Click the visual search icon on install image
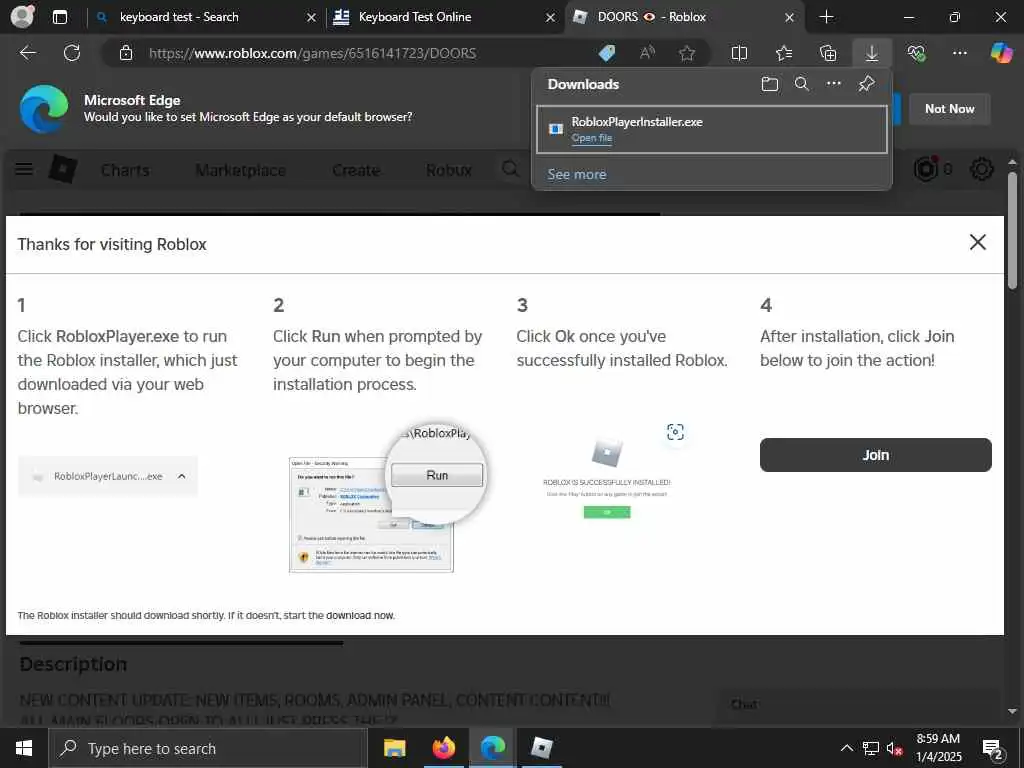Screen dimensions: 1024x768 coord(675,432)
